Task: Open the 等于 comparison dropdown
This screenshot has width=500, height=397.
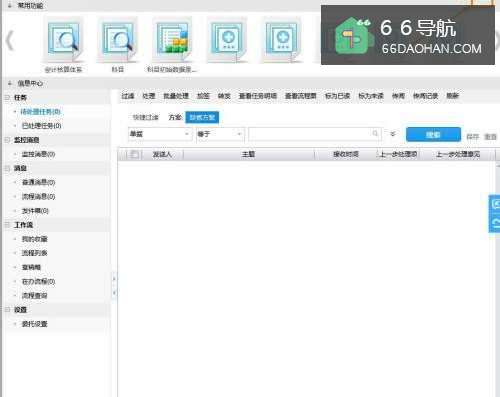Action: pyautogui.click(x=220, y=134)
